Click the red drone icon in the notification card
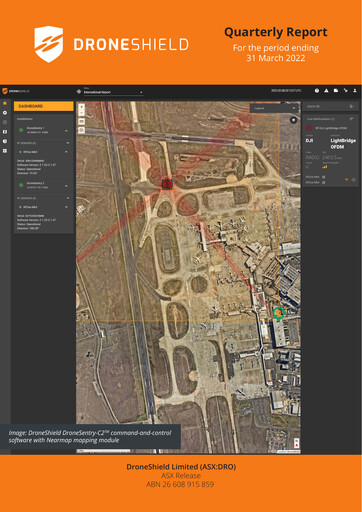Viewport: 362px width, 512px height. click(x=309, y=128)
